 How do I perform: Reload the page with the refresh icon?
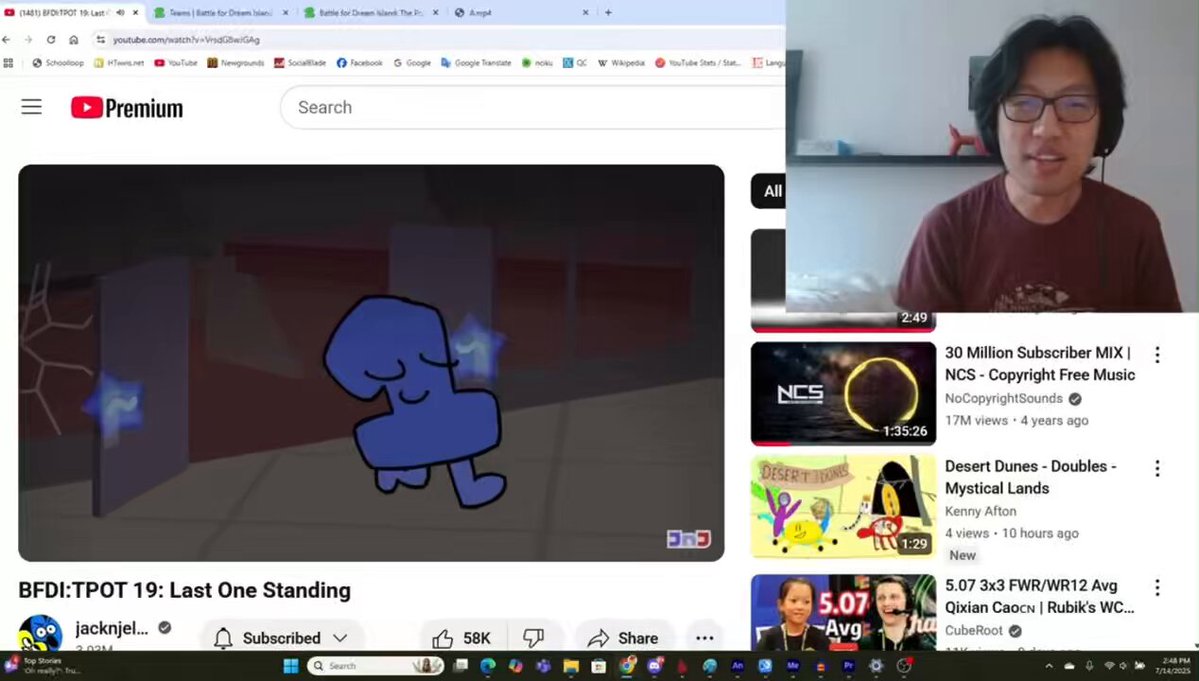(x=50, y=40)
